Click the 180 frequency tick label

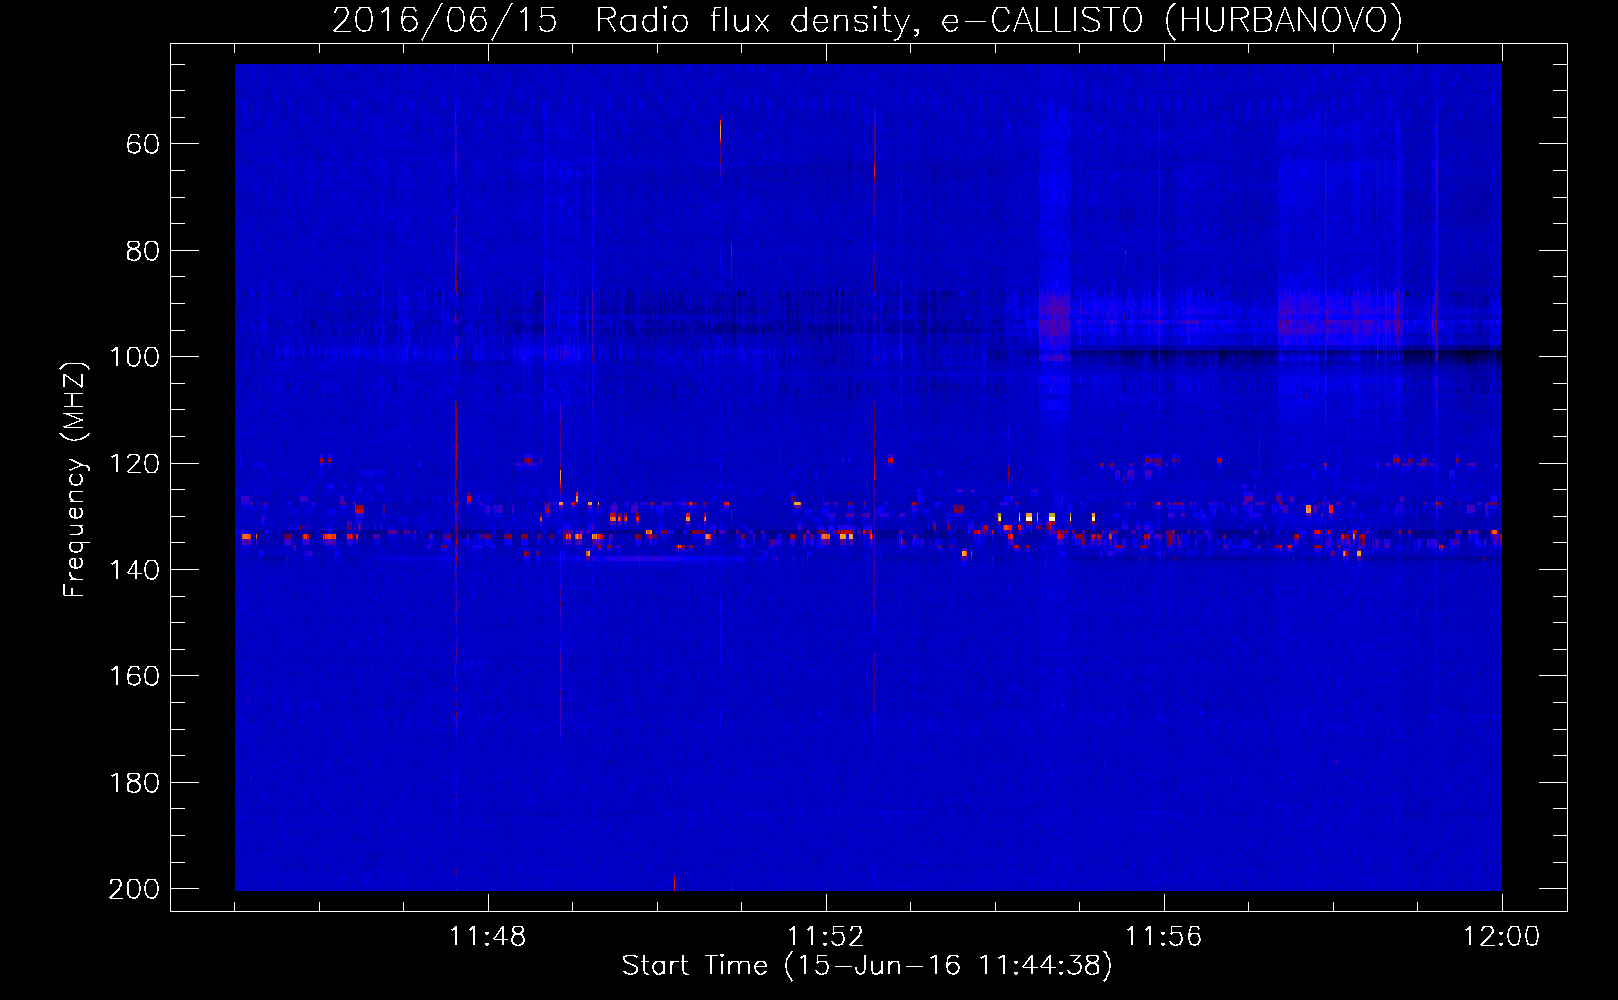pyautogui.click(x=134, y=783)
